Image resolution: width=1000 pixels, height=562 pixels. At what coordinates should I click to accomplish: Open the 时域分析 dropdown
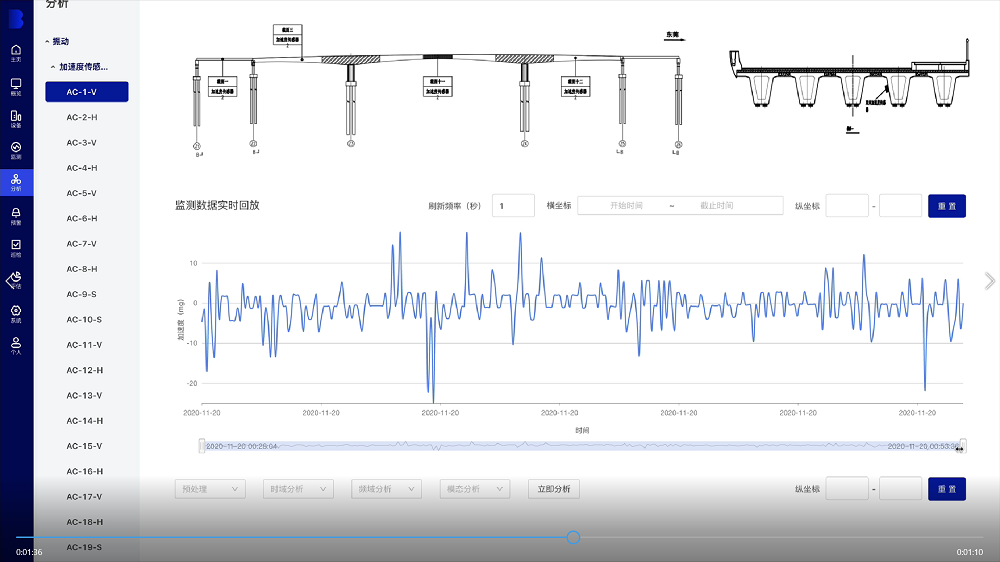point(298,489)
